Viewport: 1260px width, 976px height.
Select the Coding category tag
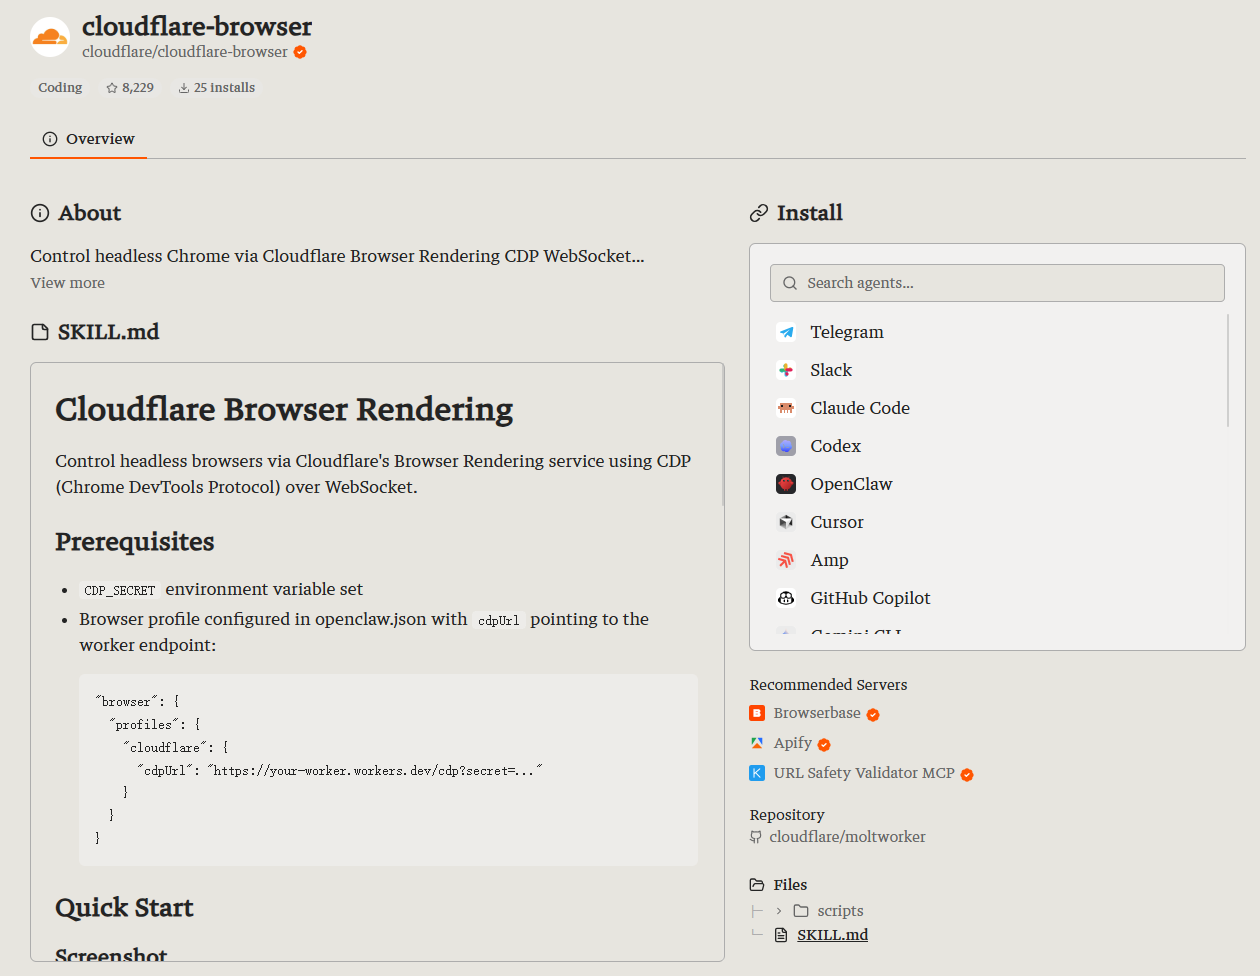pyautogui.click(x=60, y=88)
